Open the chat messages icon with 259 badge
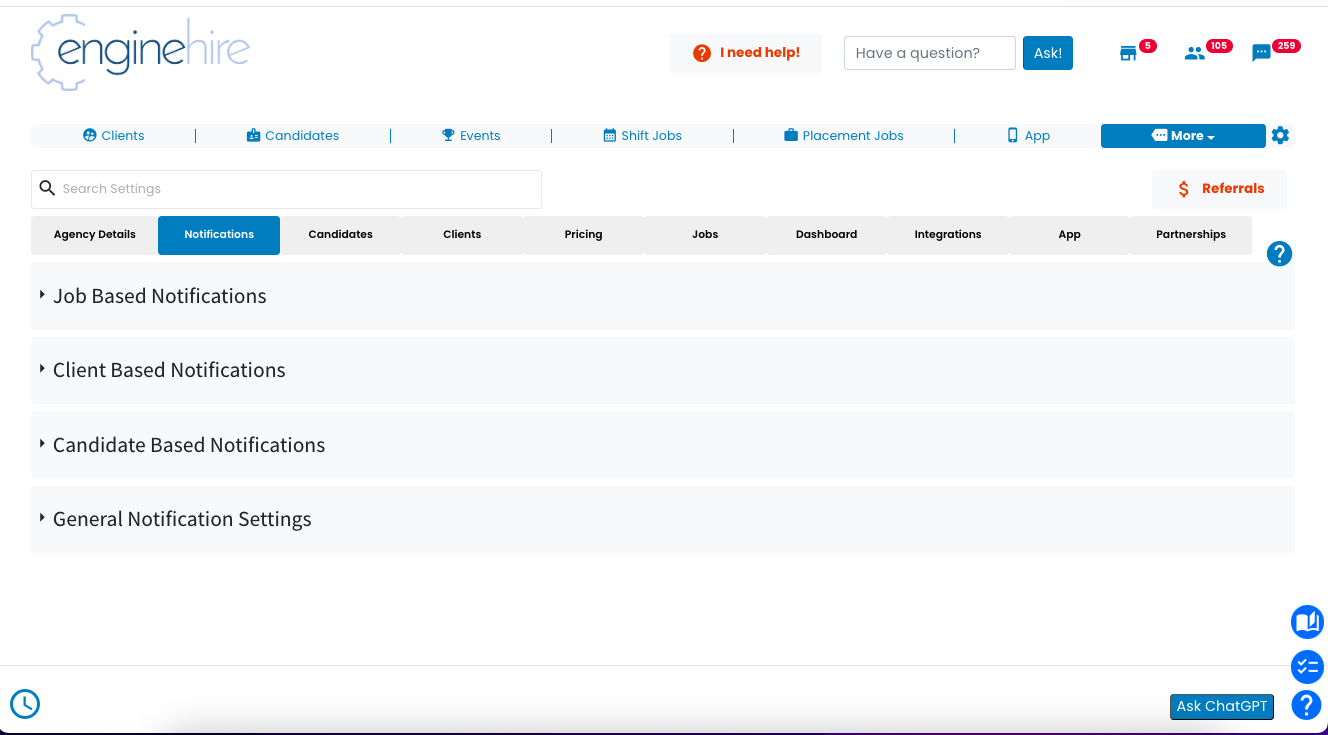 click(x=1261, y=54)
